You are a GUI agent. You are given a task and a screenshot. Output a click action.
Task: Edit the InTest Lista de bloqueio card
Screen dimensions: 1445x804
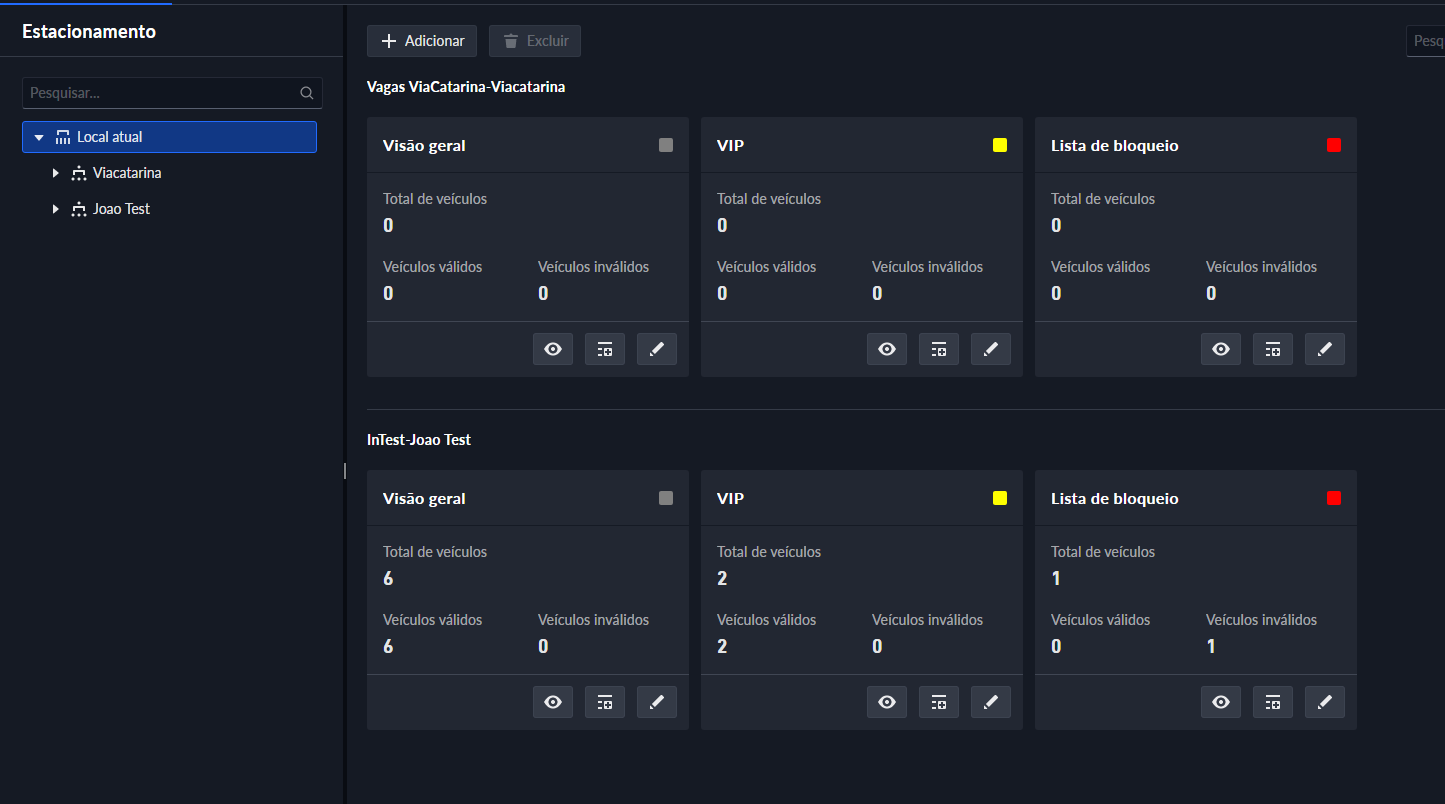tap(1324, 702)
